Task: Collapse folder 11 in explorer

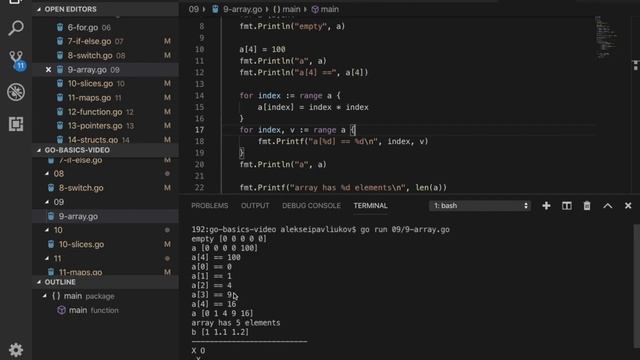Action: [x=47, y=258]
